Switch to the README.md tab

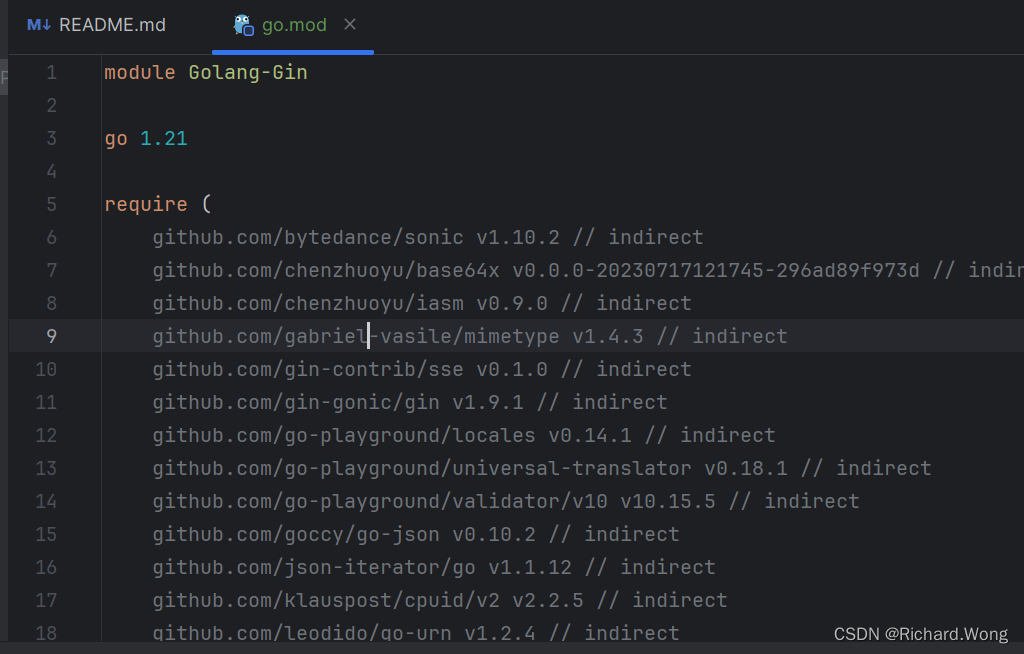tap(110, 24)
